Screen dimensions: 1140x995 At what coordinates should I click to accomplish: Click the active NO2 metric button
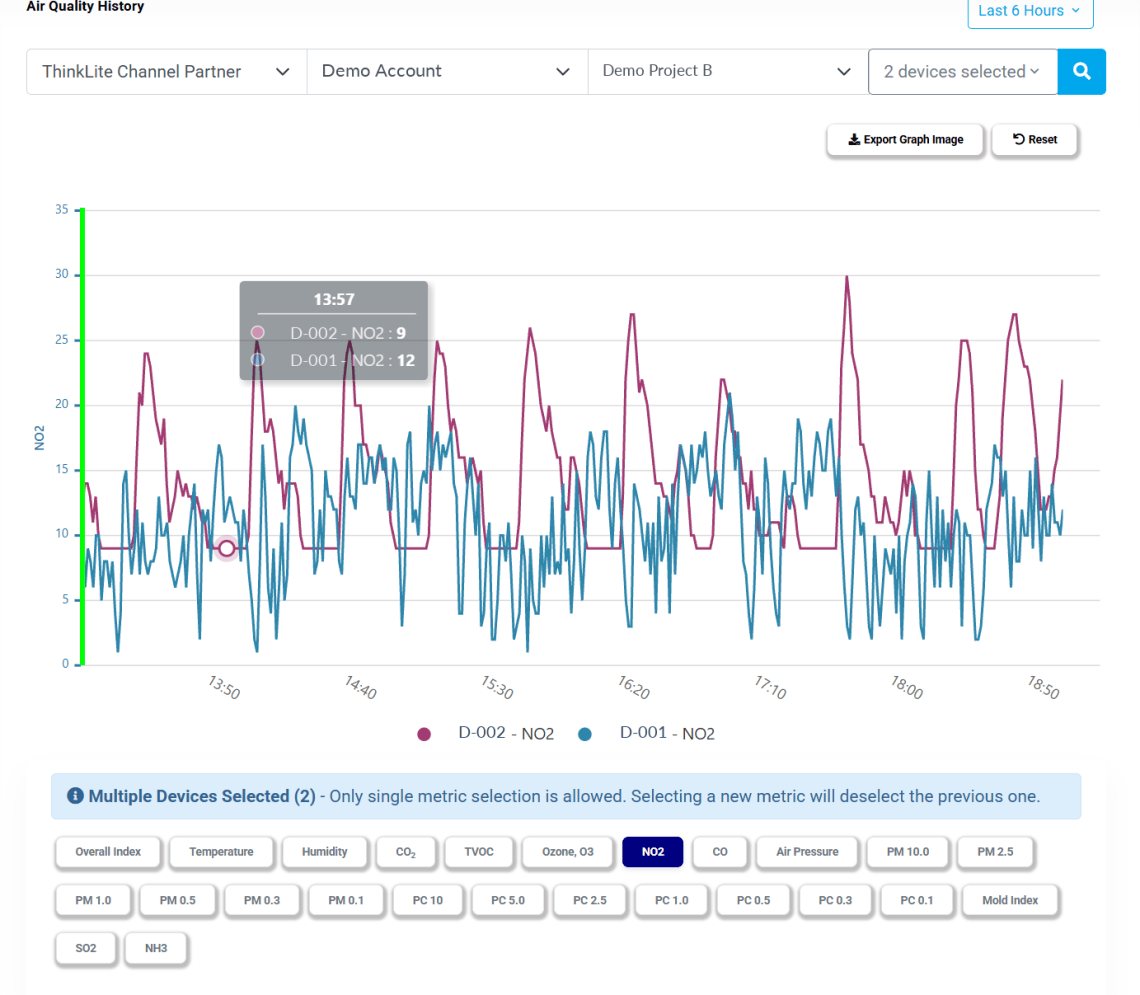click(653, 852)
